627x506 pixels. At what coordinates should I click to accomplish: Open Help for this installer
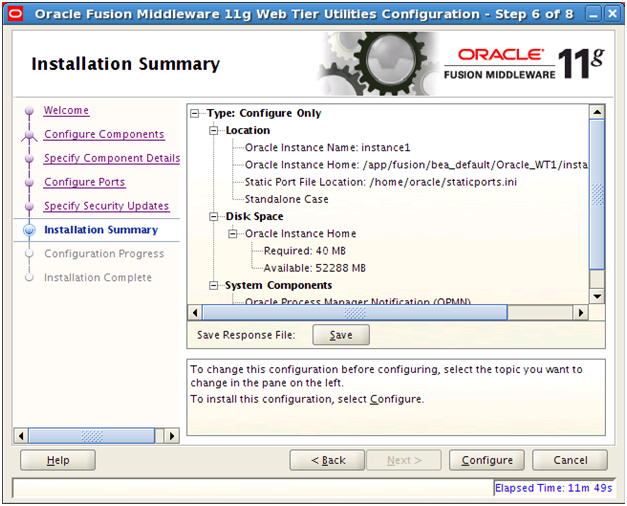(58, 460)
